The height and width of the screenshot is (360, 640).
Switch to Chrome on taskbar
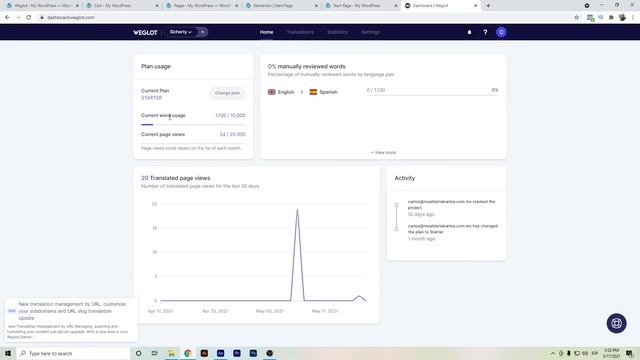point(188,353)
